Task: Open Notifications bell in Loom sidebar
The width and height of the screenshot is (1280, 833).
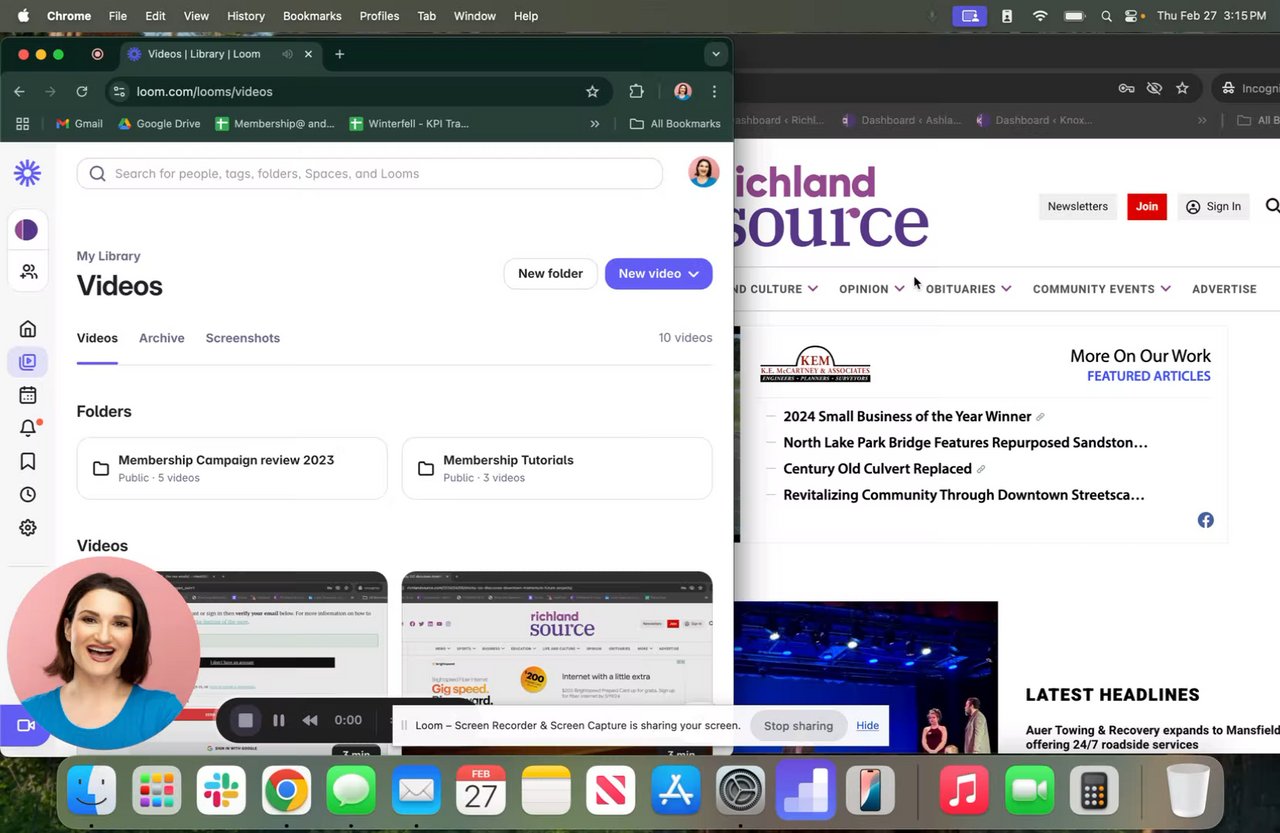Action: (28, 428)
